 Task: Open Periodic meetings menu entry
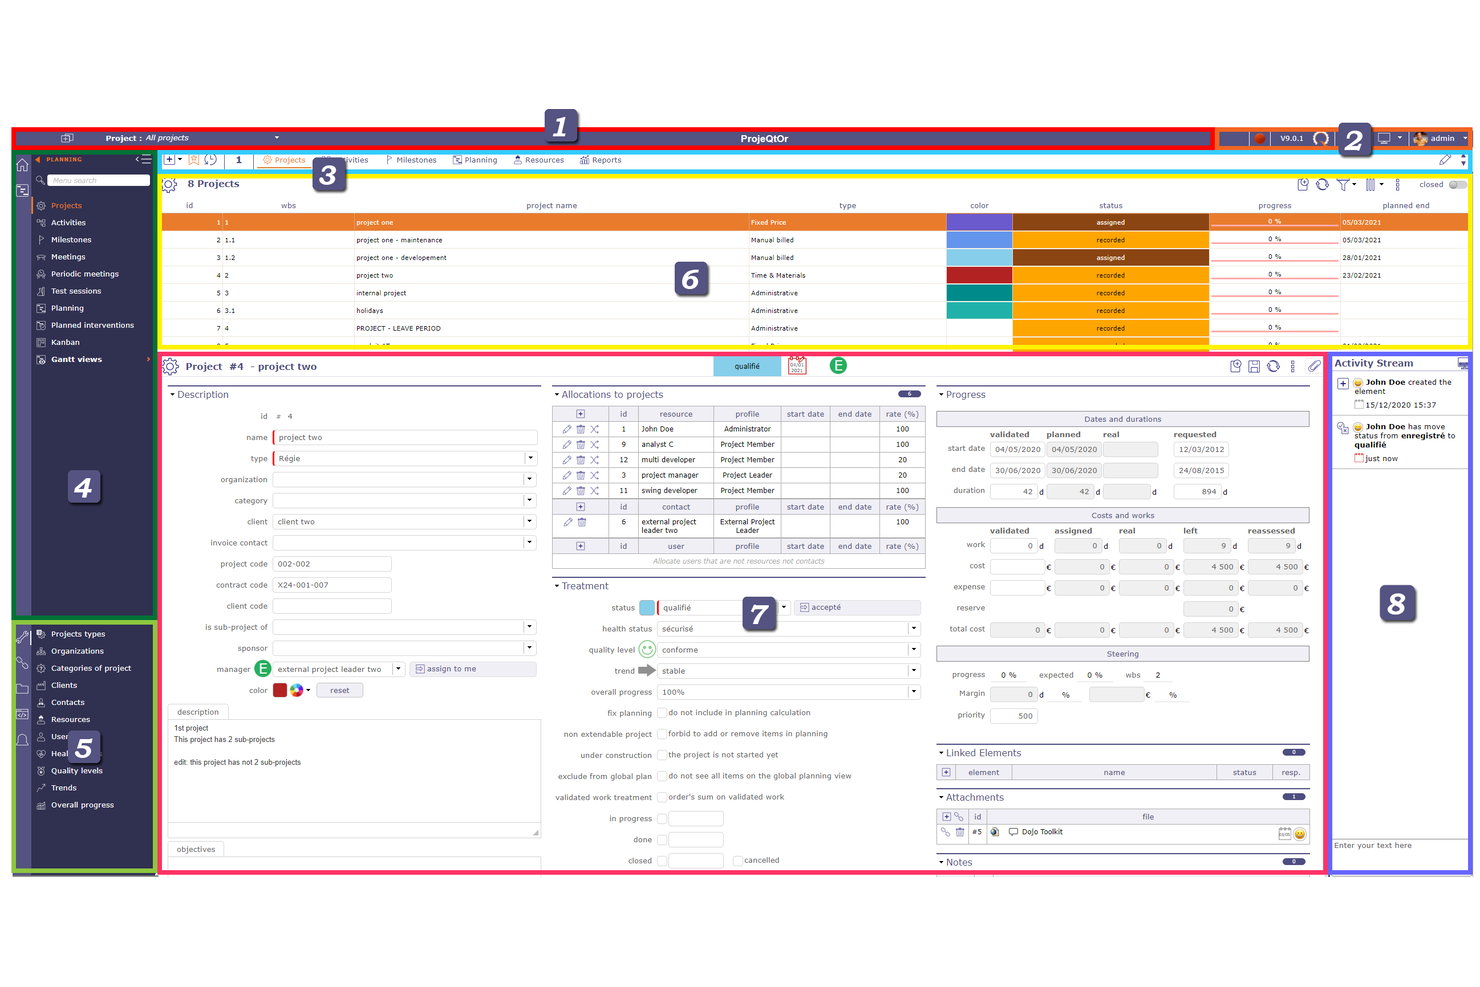click(85, 274)
